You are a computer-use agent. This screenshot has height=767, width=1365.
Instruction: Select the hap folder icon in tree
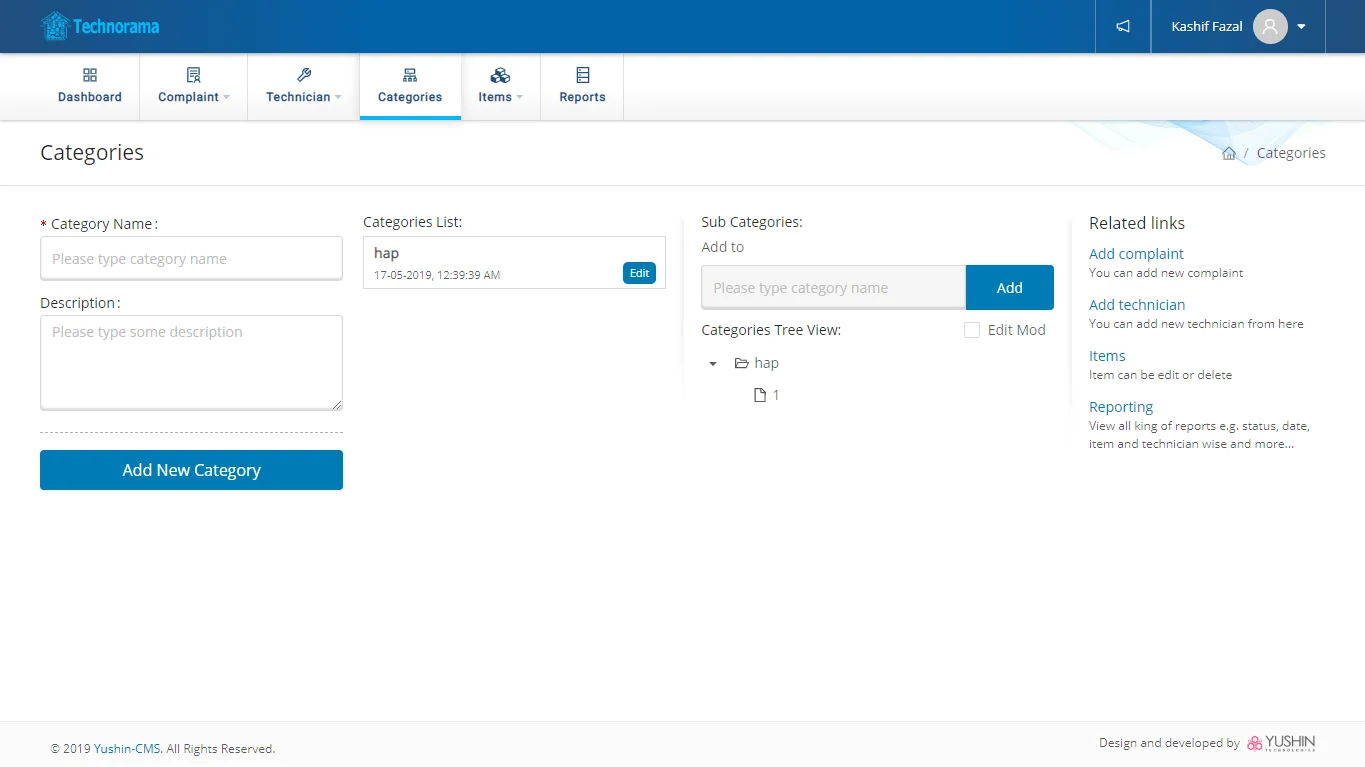tap(741, 363)
